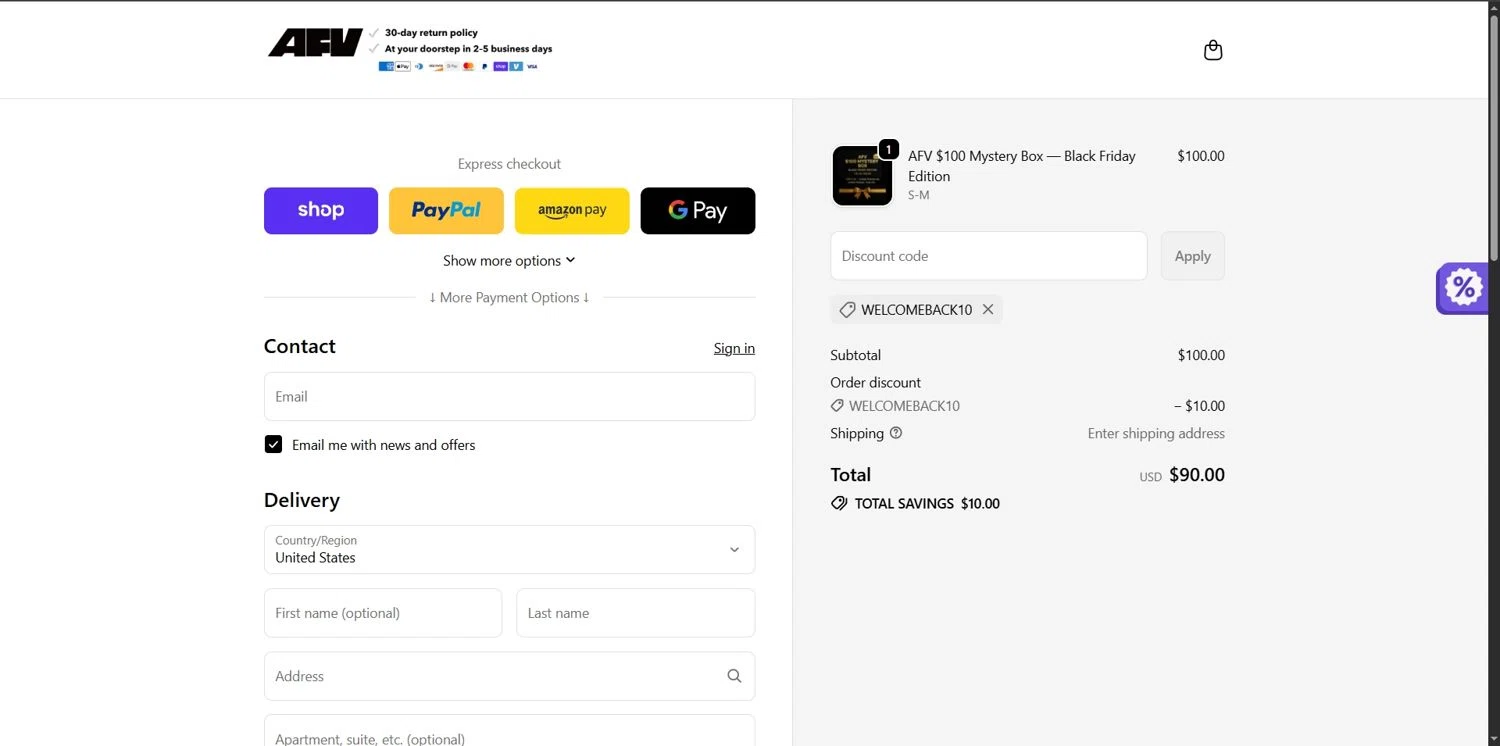The image size is (1500, 746).
Task: Click the Mystery Box product thumbnail
Action: (x=862, y=176)
